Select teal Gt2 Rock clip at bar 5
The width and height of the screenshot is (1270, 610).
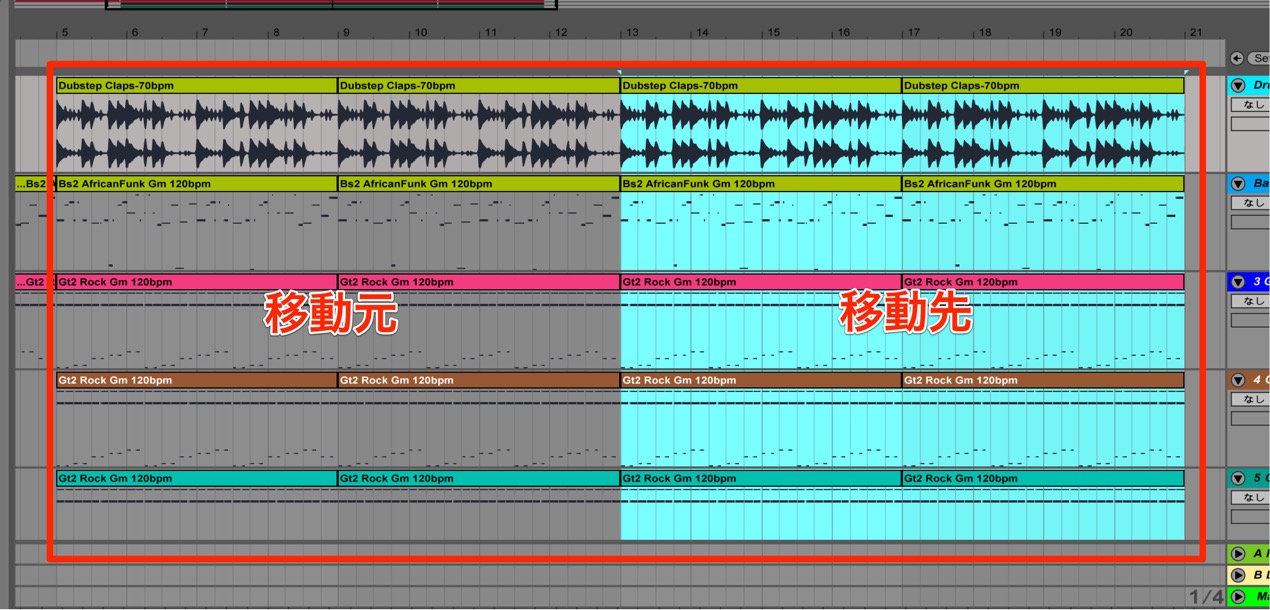197,478
